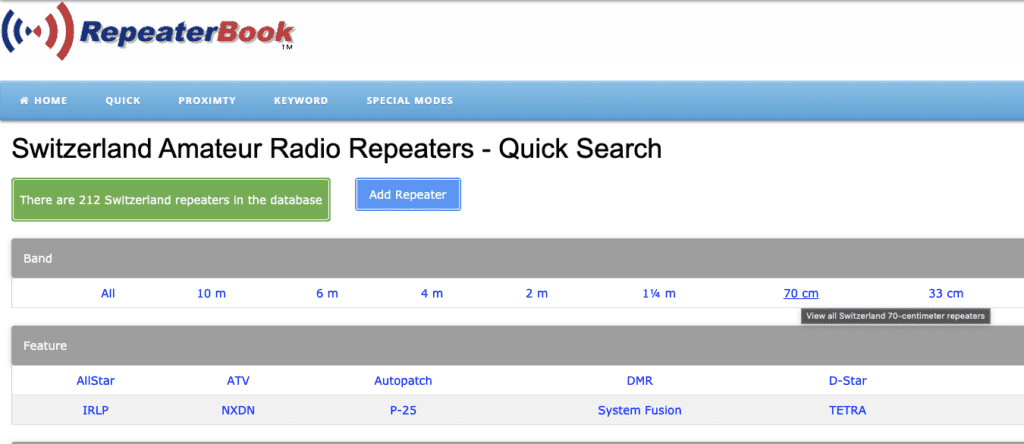
Task: Select the 10 m band link
Action: pyautogui.click(x=211, y=293)
